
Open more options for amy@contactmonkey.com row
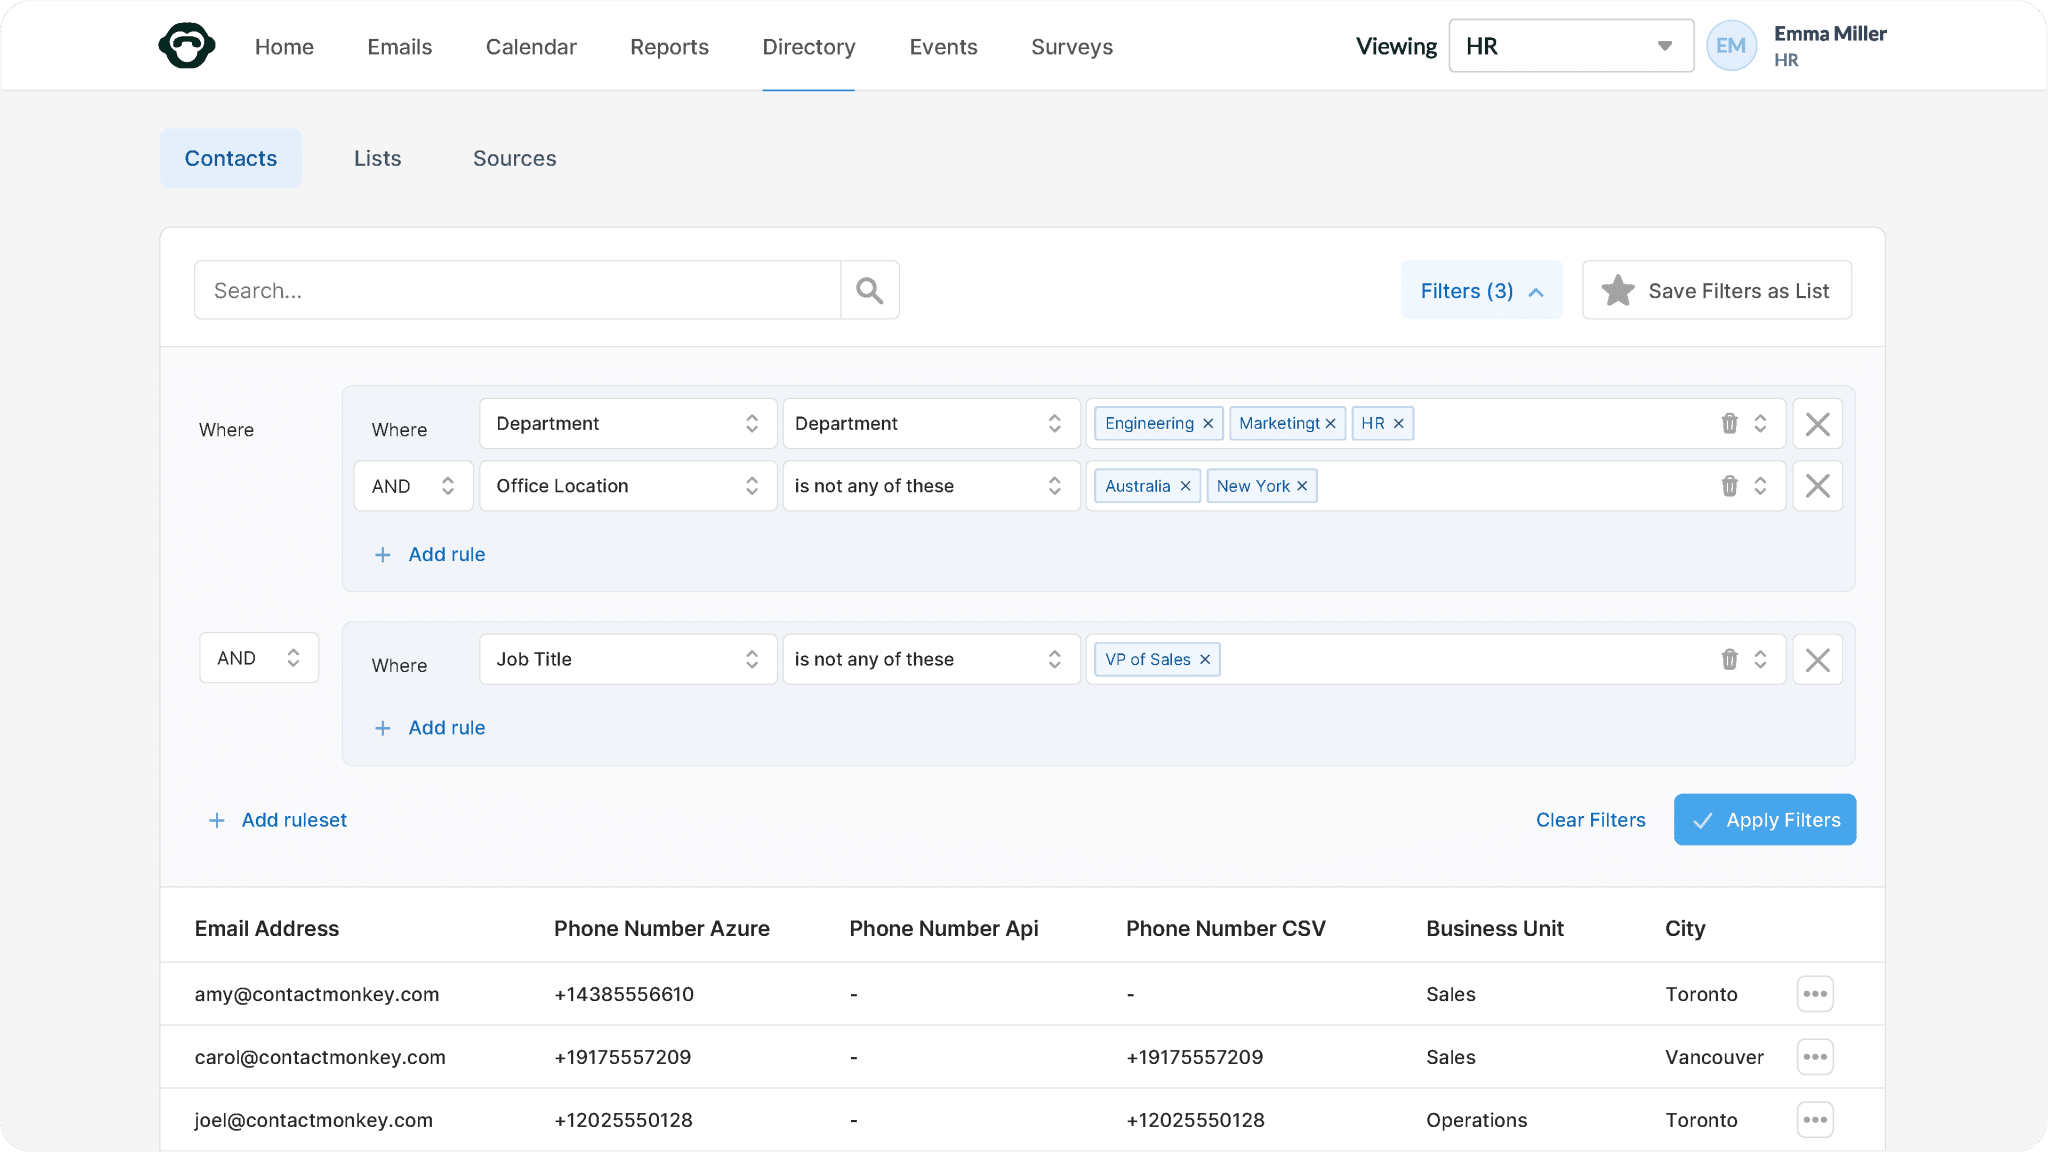1815,994
